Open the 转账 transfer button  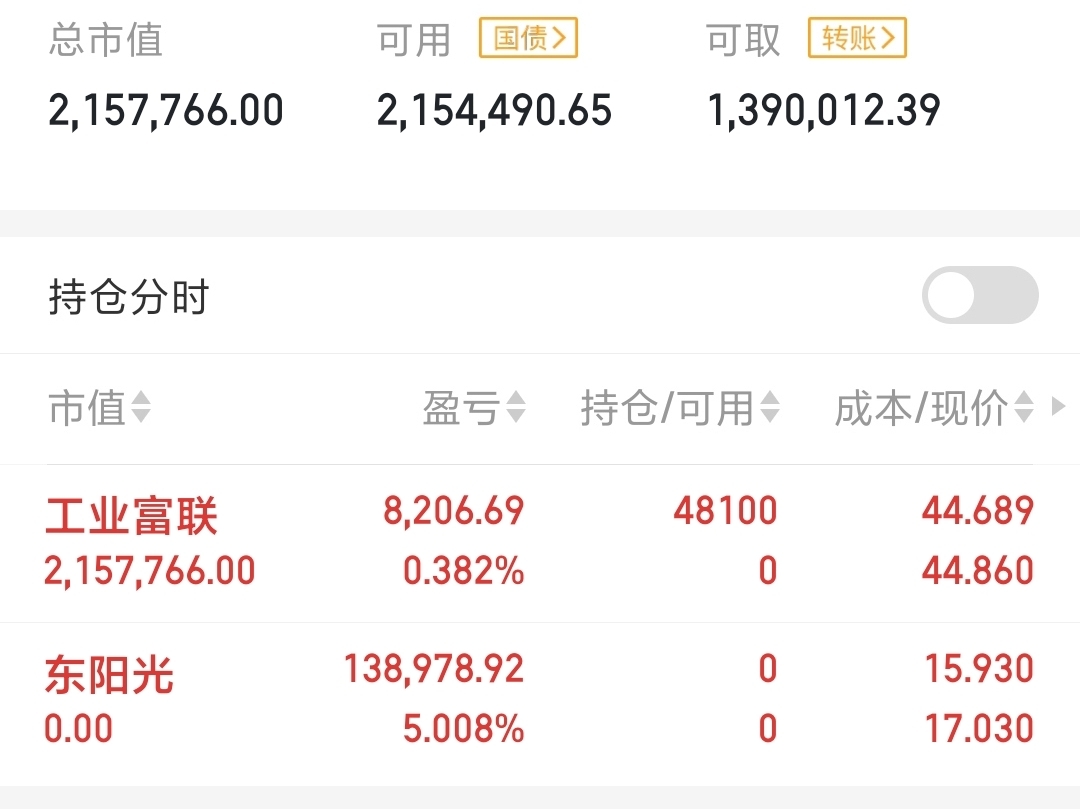[x=857, y=38]
